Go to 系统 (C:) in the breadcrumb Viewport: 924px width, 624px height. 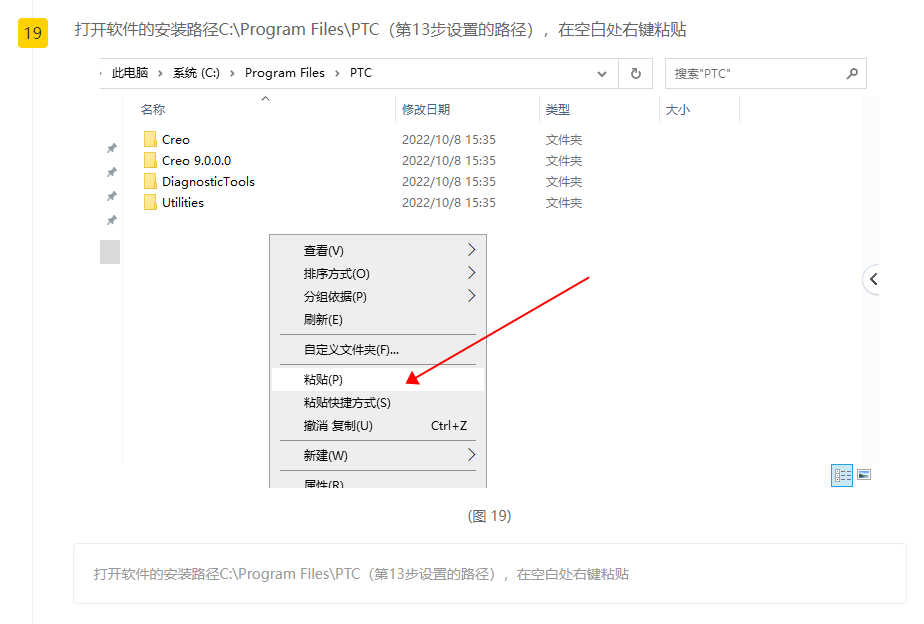click(x=196, y=73)
